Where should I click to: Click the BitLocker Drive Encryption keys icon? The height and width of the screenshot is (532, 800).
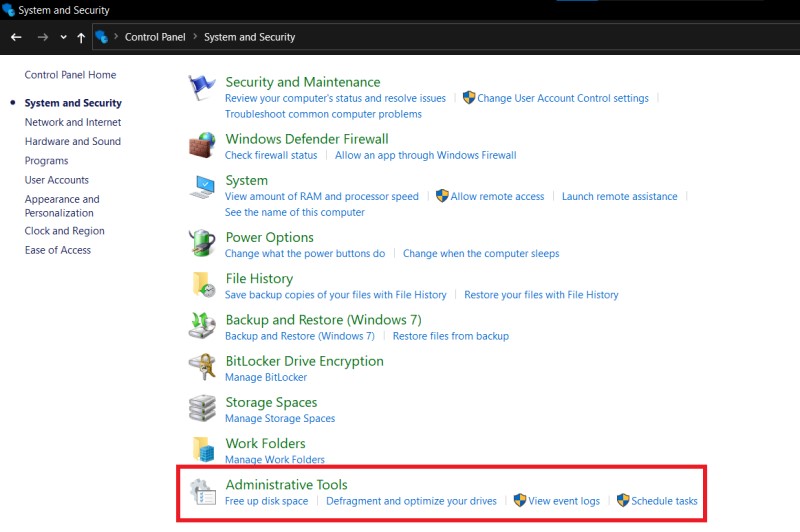[202, 367]
